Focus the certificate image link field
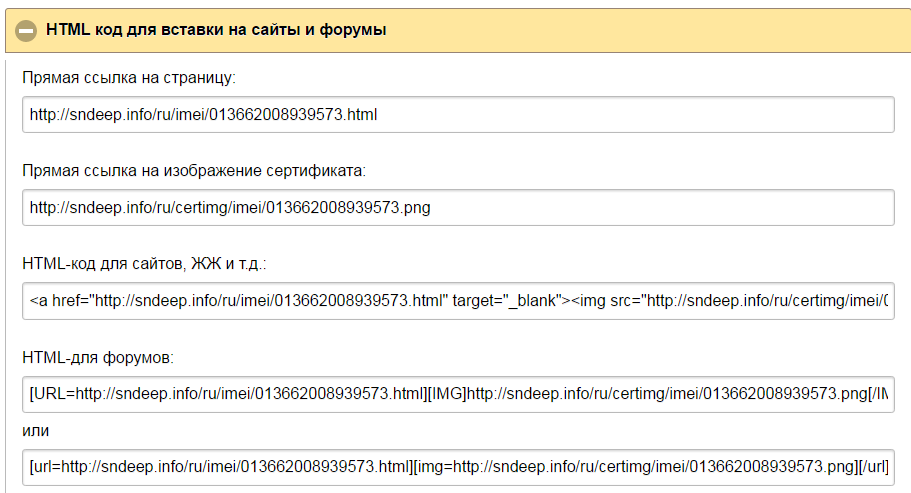 tap(457, 208)
